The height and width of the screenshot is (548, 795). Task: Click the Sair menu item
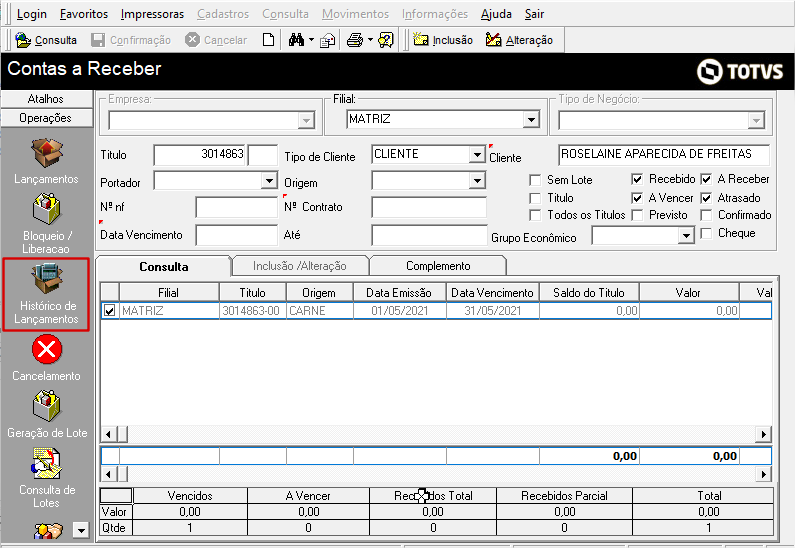tap(534, 14)
